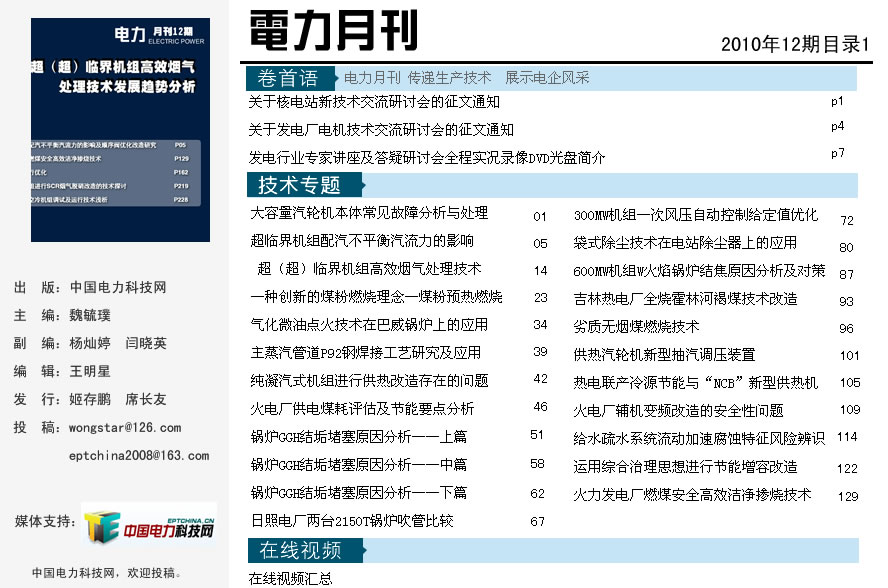Open article 300MW机组一次风压自动控制给定值优化
This screenshot has width=888, height=588.
(x=695, y=215)
